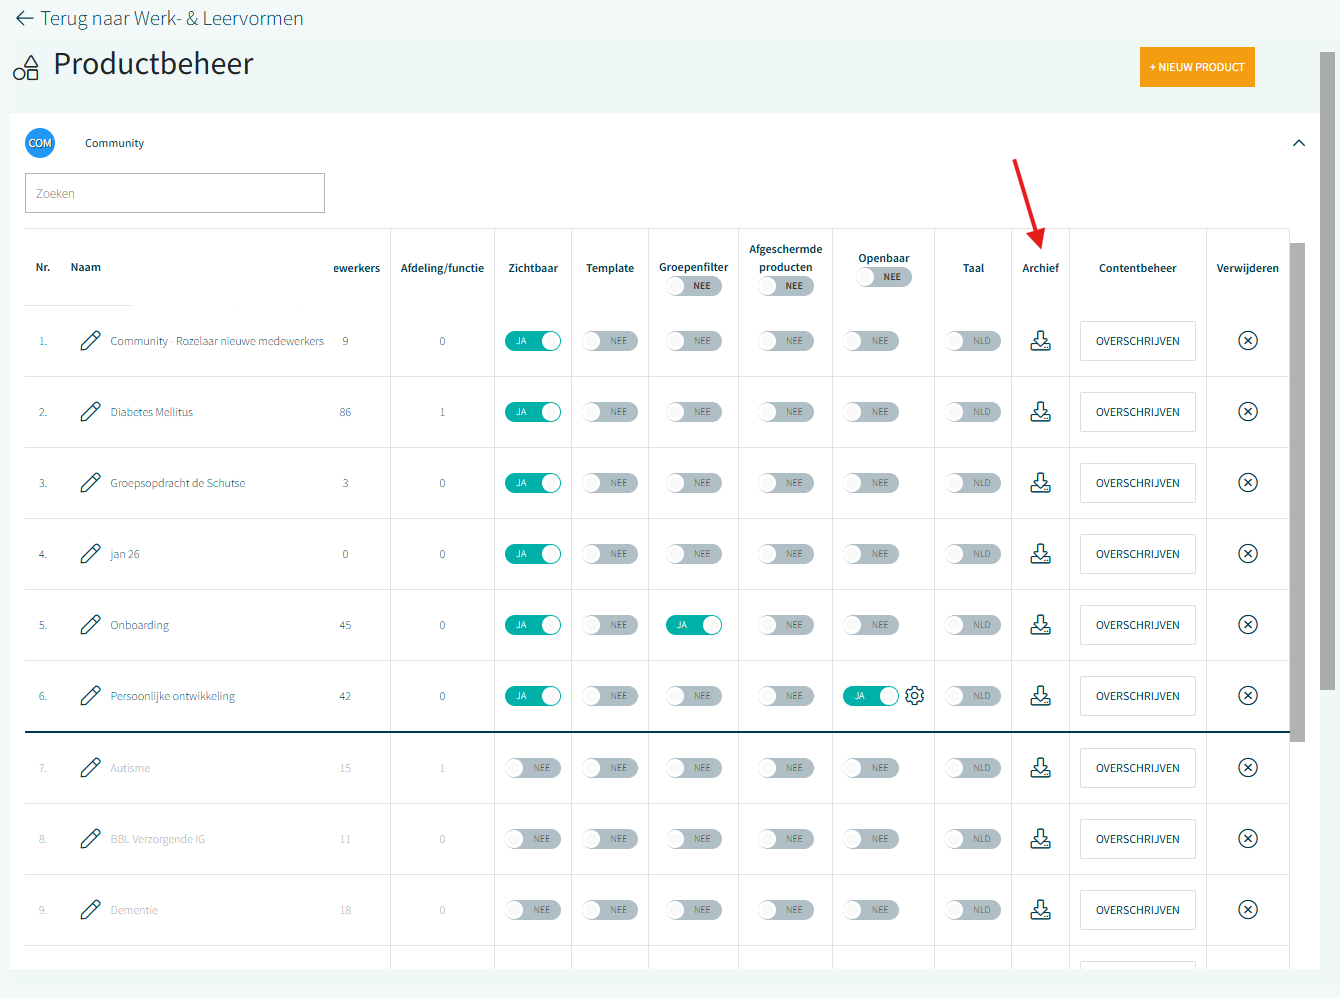Click the Nieuw Product button
Image resolution: width=1340 pixels, height=998 pixels.
[x=1196, y=67]
